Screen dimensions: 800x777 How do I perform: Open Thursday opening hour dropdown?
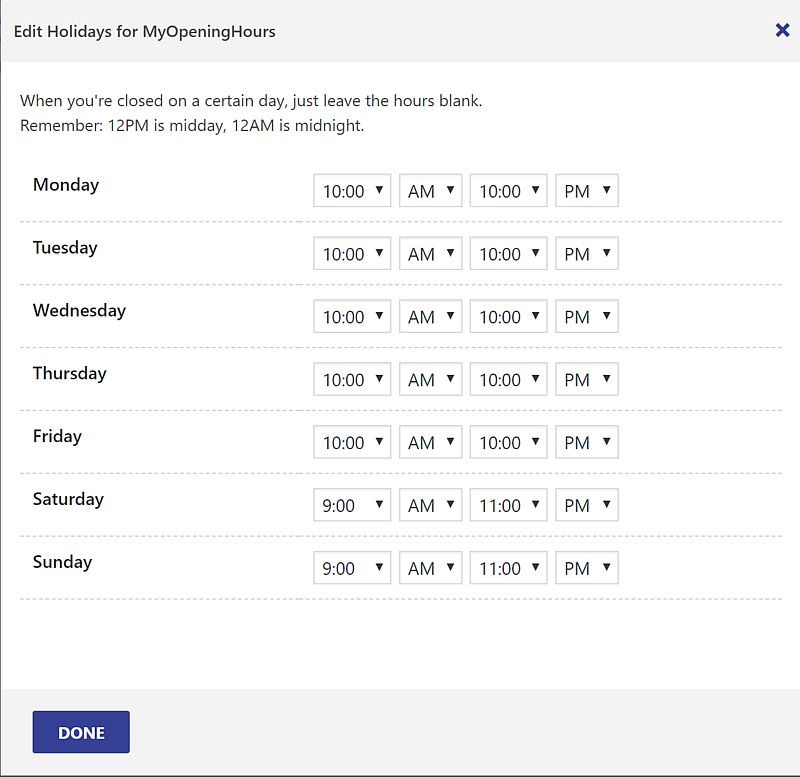tap(352, 379)
